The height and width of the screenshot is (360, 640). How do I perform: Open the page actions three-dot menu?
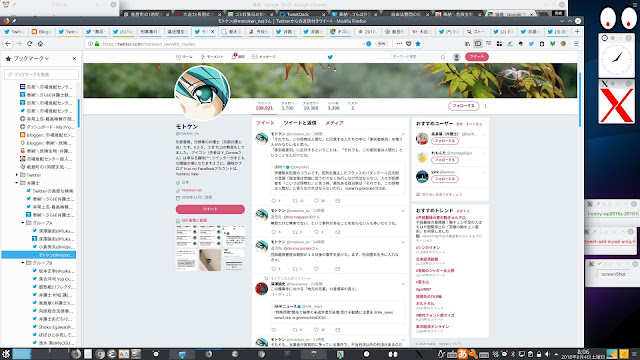click(399, 44)
